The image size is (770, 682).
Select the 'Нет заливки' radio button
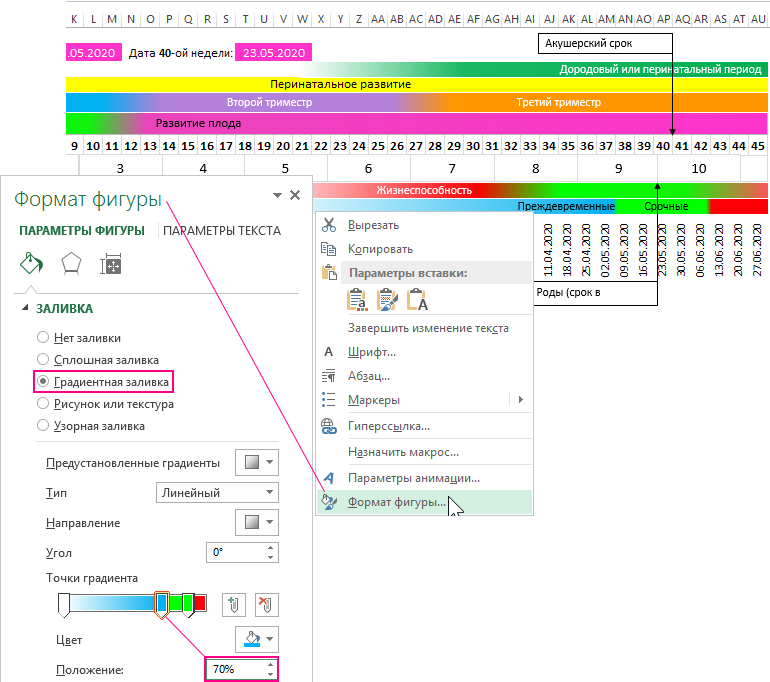43,337
